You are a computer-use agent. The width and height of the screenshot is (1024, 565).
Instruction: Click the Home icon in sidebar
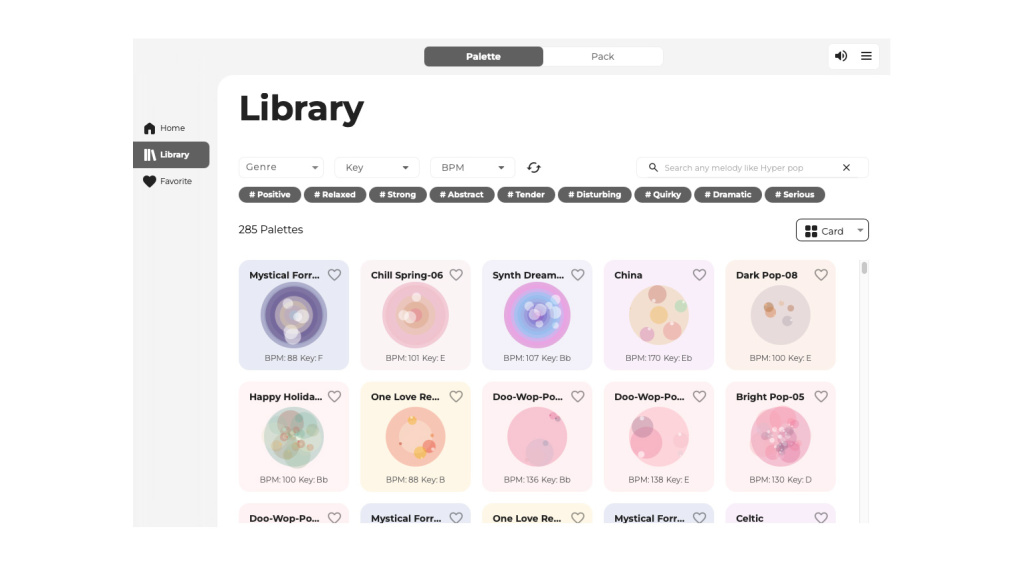[x=150, y=128]
